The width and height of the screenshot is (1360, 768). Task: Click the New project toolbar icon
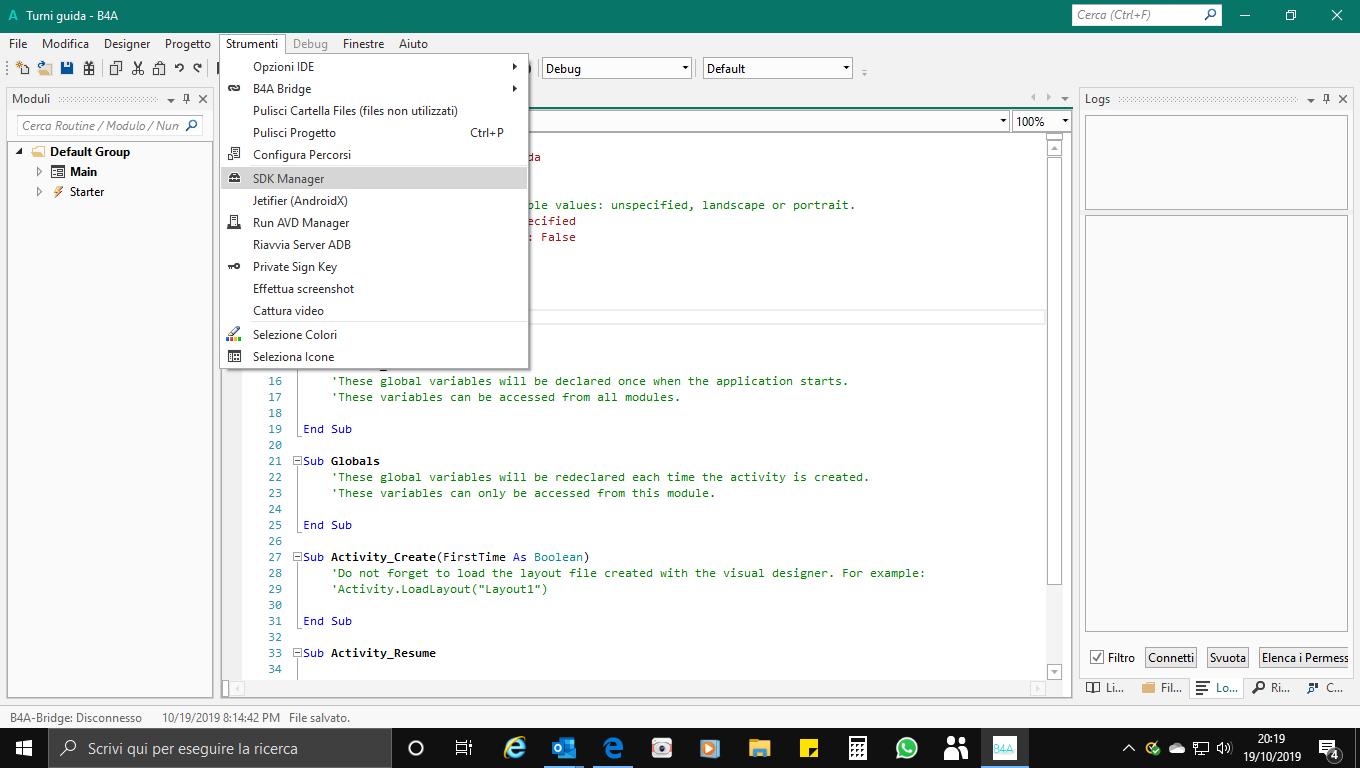pos(22,69)
